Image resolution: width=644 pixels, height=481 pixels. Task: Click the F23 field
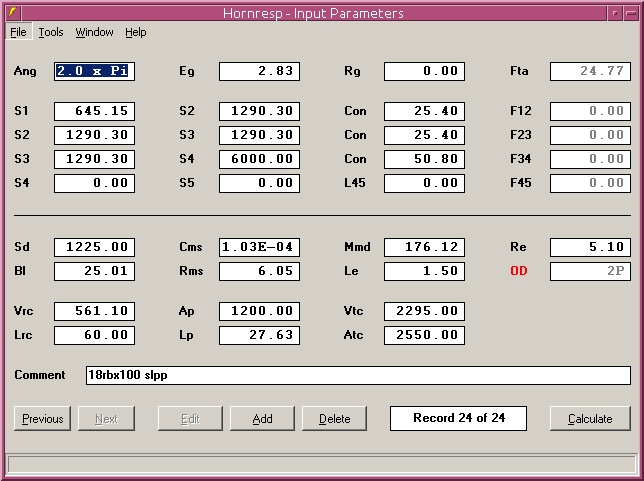click(x=591, y=135)
